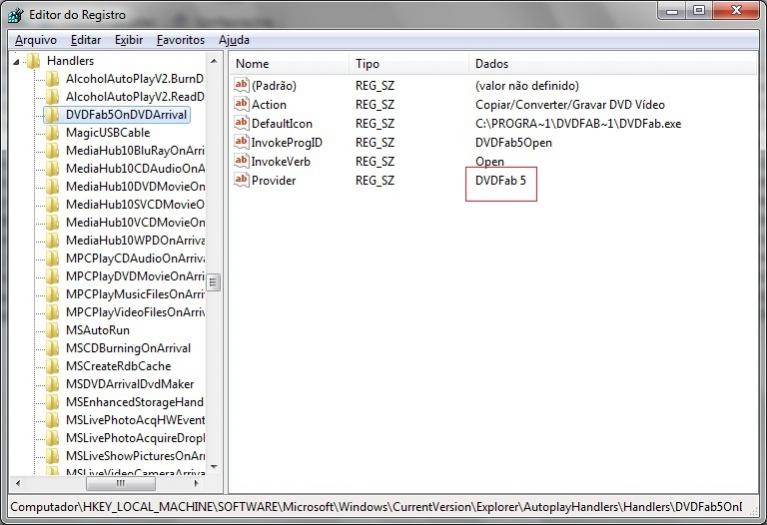The height and width of the screenshot is (525, 767).
Task: Click the Registry Editor title bar icon
Action: 16,15
